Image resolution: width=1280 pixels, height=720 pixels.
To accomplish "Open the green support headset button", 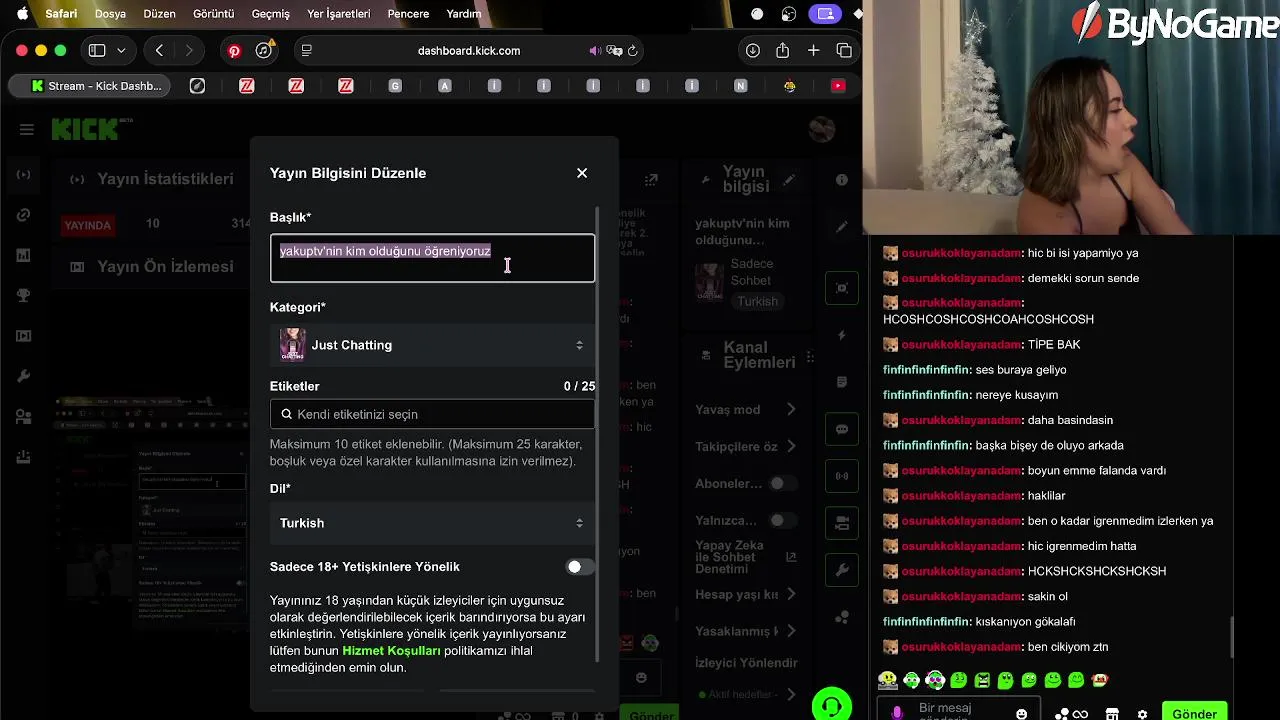I will point(831,705).
